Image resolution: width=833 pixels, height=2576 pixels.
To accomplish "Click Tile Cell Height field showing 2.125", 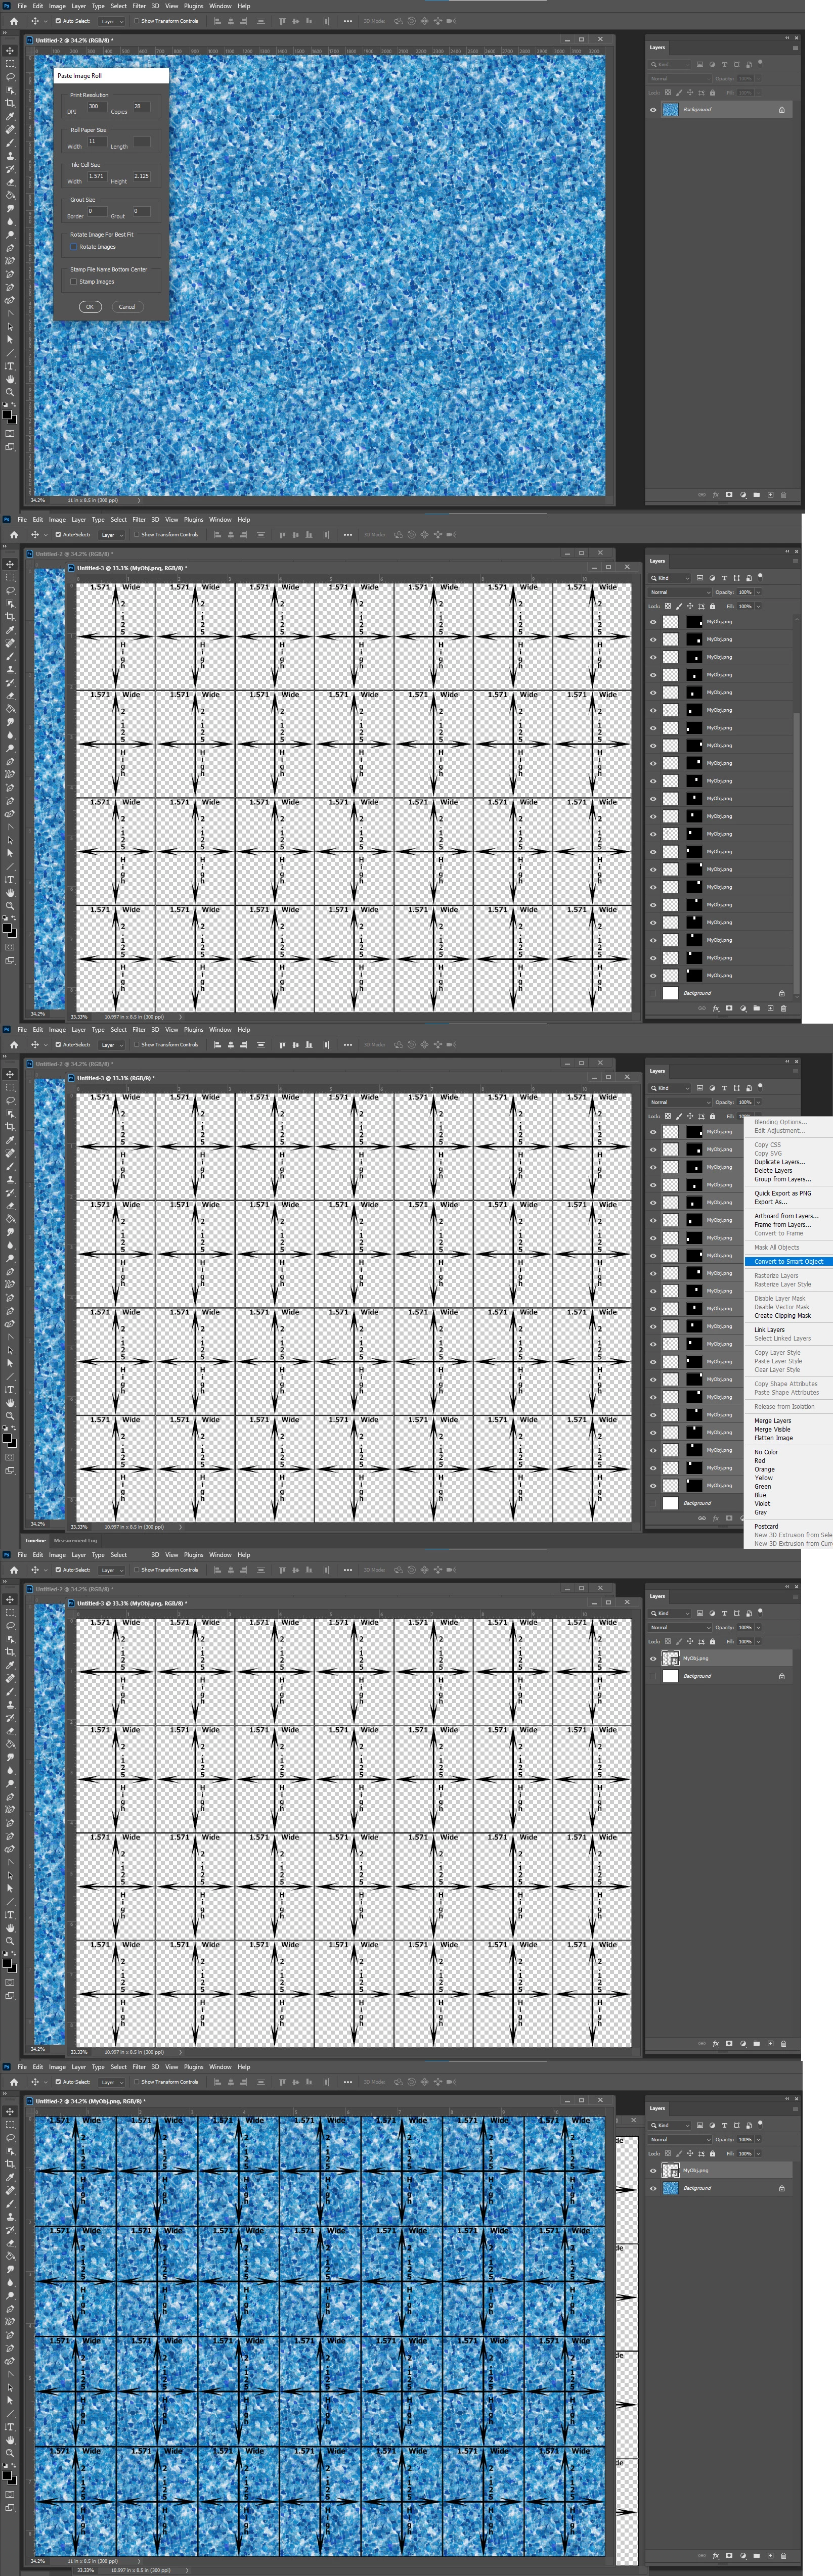I will click(142, 176).
